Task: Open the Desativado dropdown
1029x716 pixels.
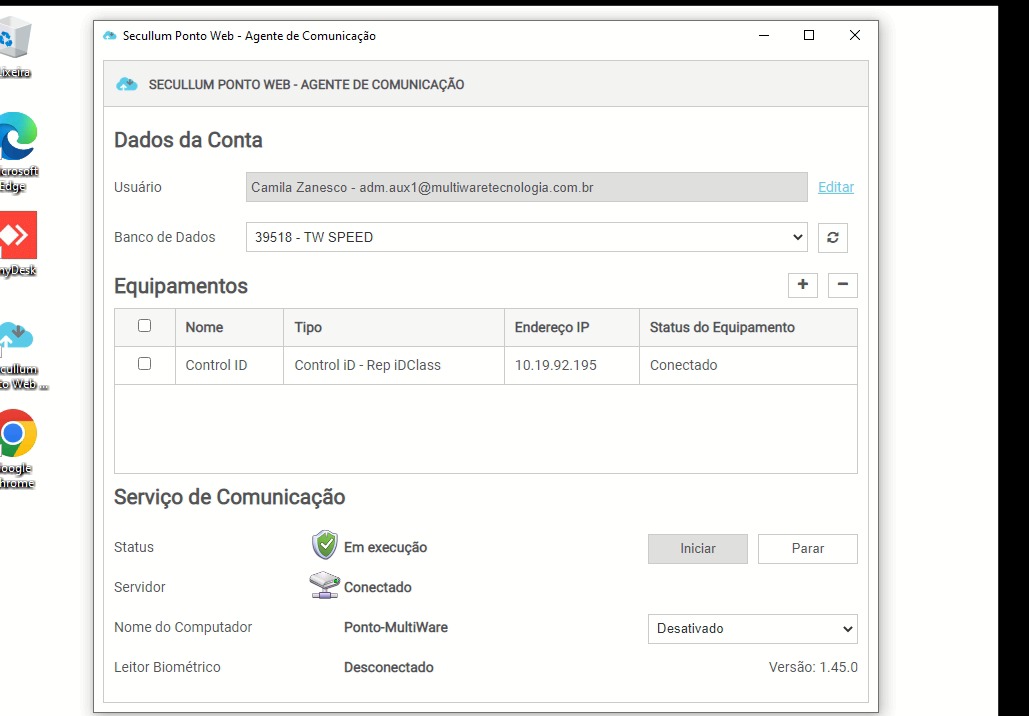Action: click(752, 629)
